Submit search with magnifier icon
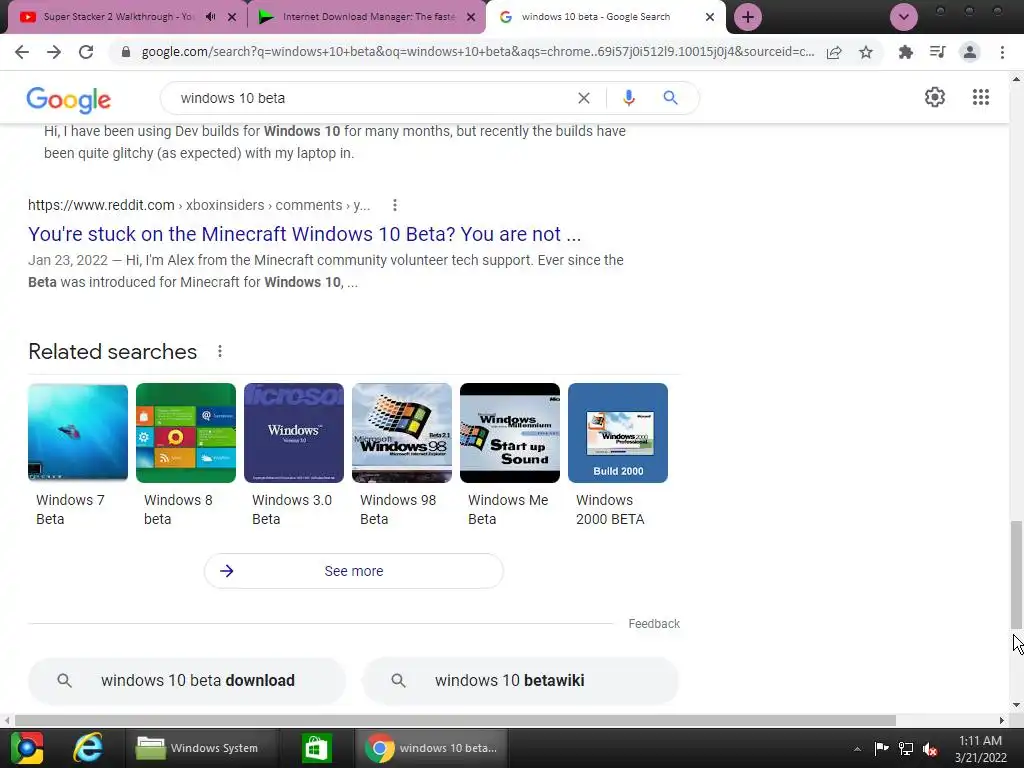 670,98
